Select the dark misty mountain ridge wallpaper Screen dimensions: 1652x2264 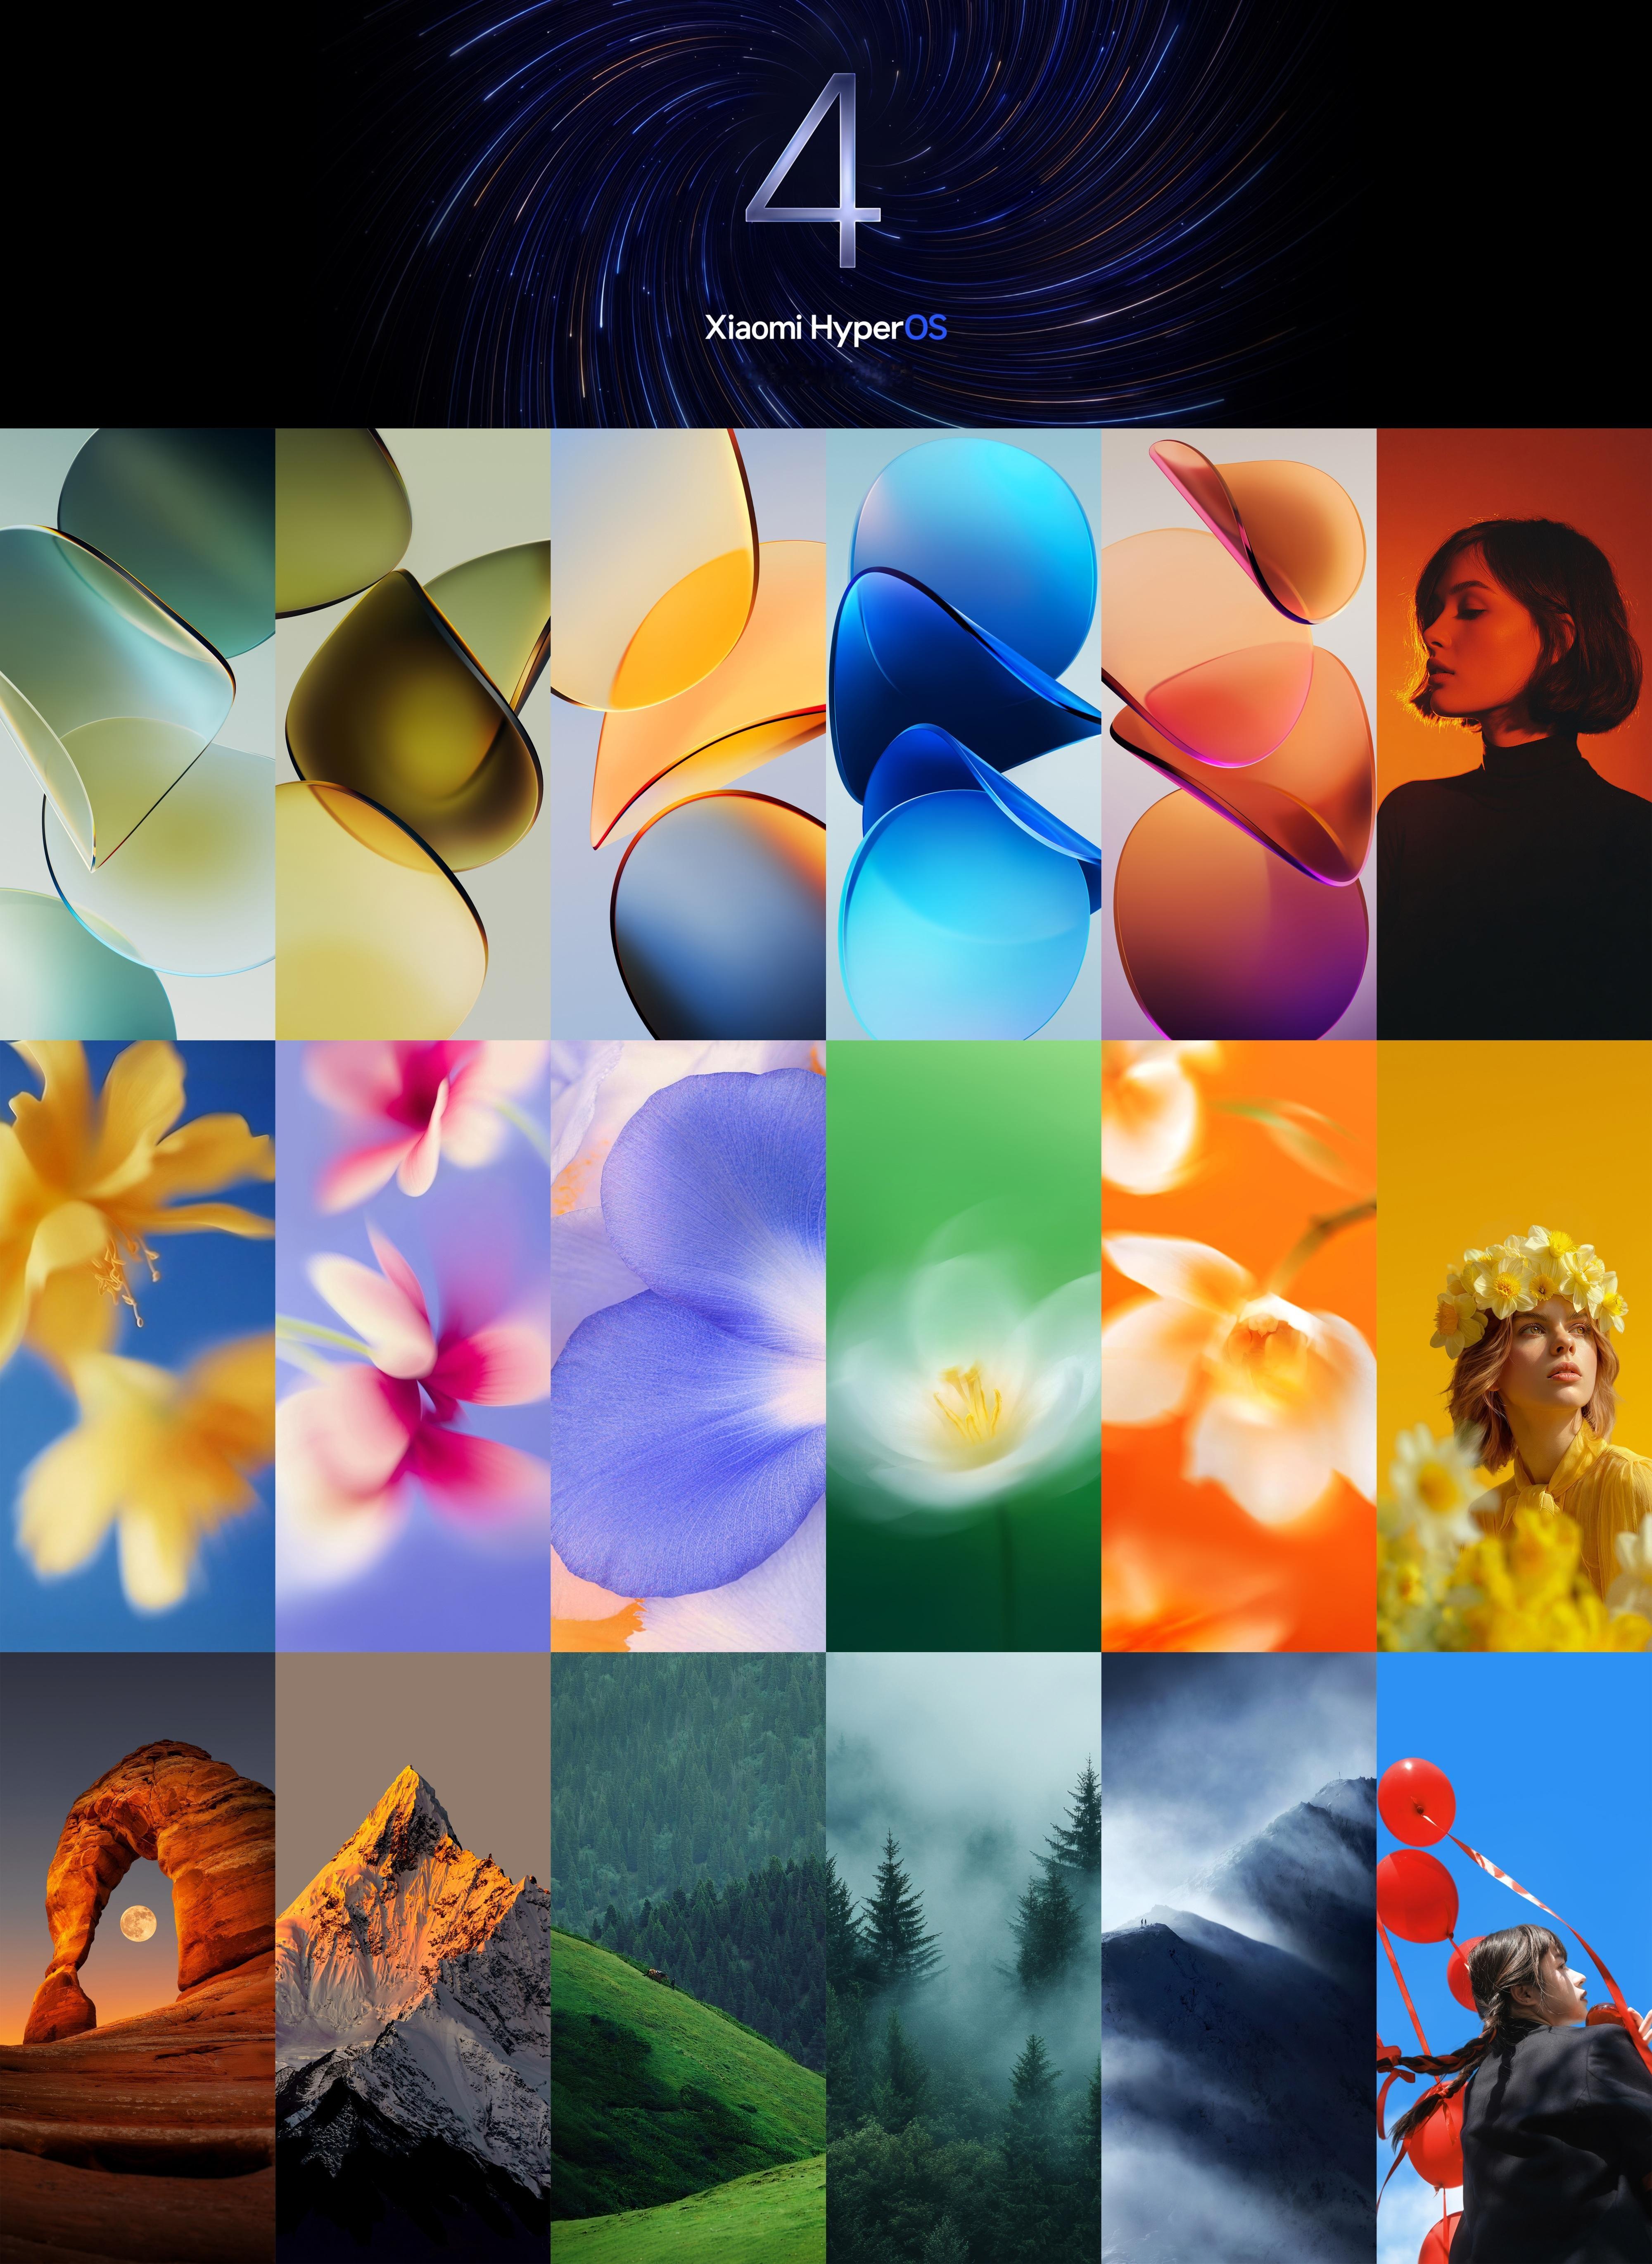[1239, 1958]
